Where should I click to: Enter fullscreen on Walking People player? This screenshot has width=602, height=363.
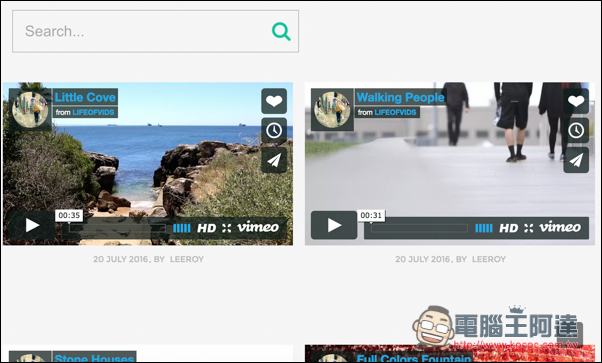(529, 228)
